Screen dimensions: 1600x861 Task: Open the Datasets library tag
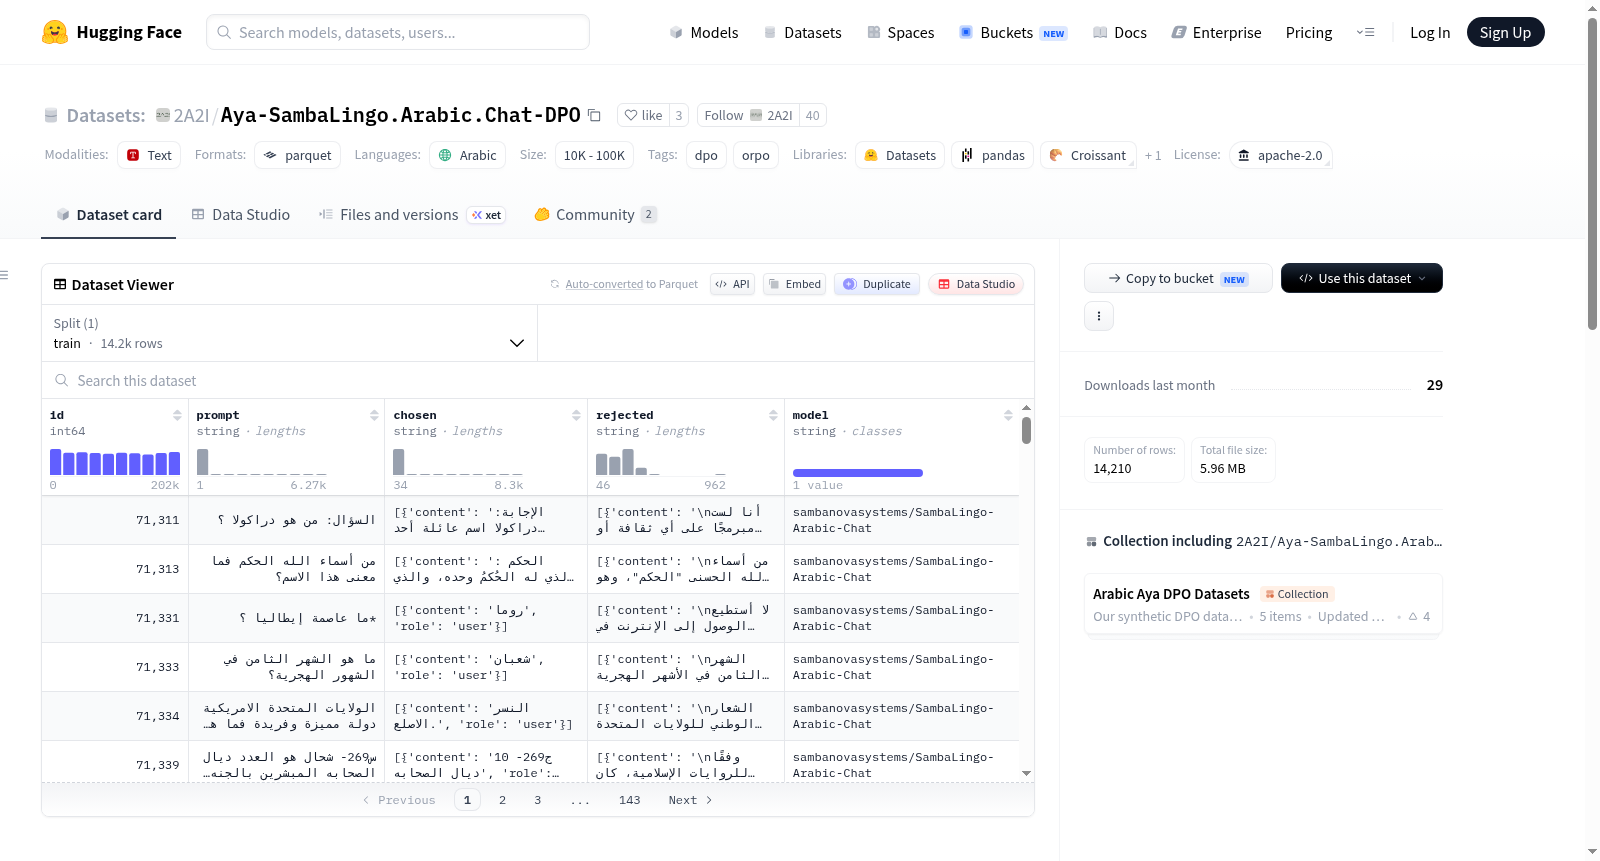point(900,155)
